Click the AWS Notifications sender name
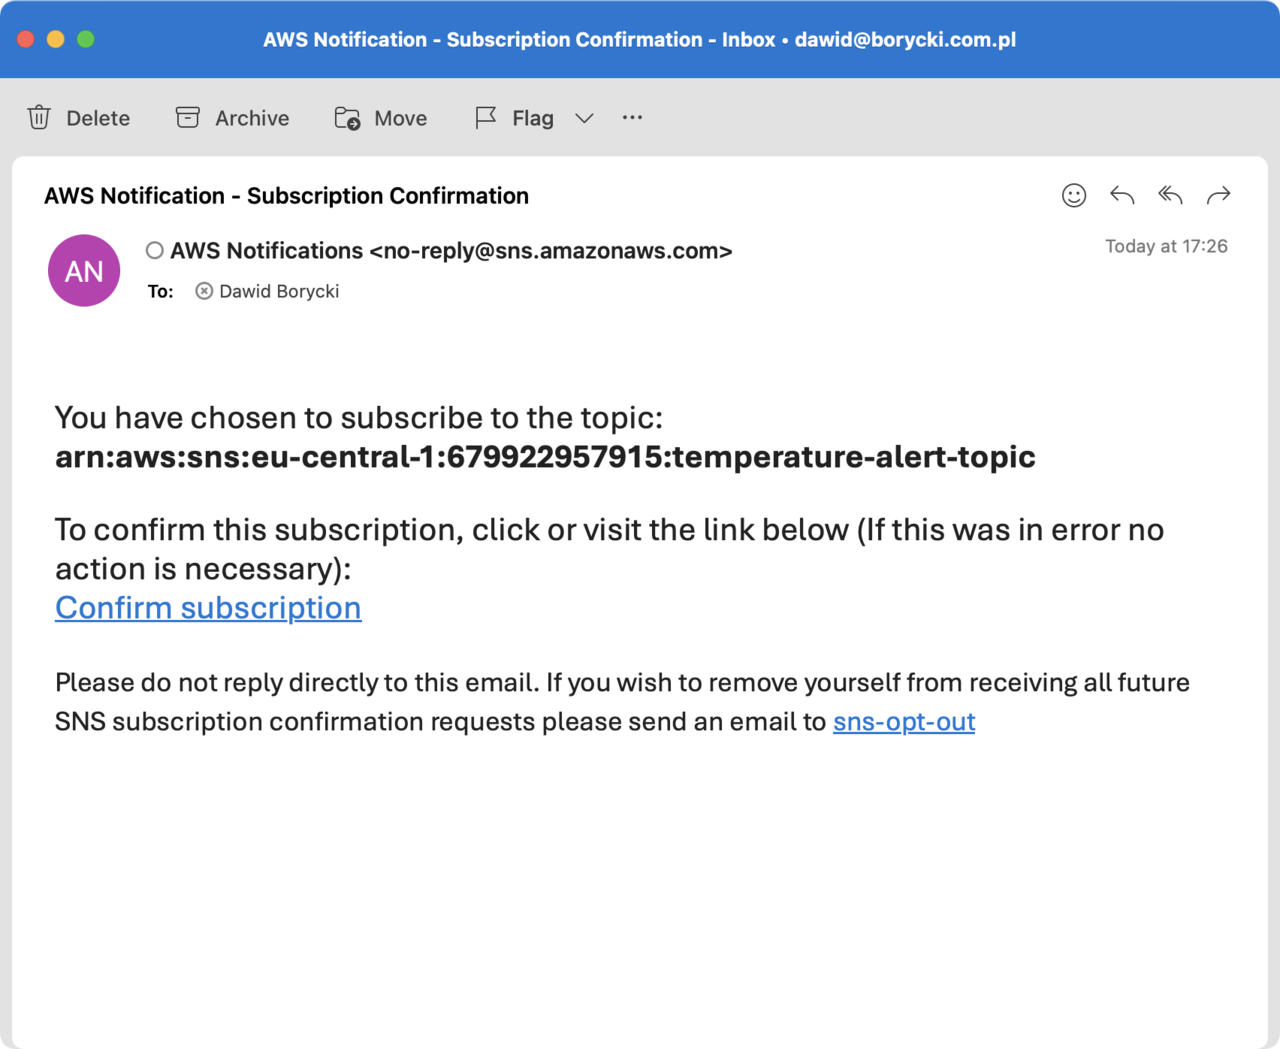The height and width of the screenshot is (1049, 1280). [x=266, y=251]
